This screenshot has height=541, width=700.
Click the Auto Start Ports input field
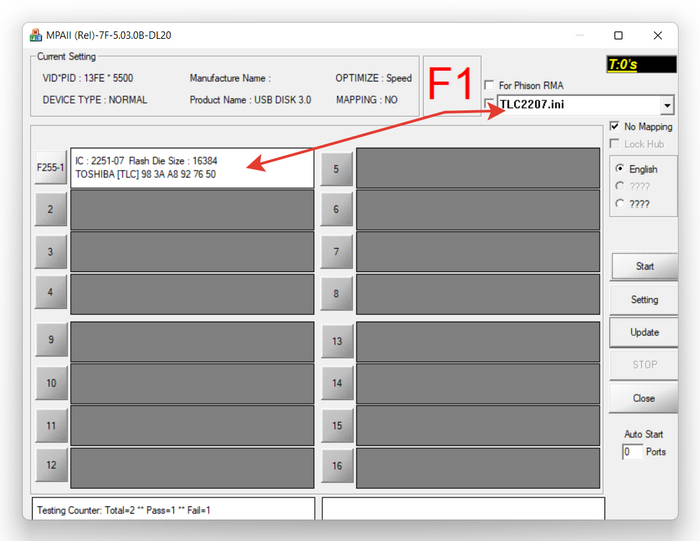click(632, 452)
